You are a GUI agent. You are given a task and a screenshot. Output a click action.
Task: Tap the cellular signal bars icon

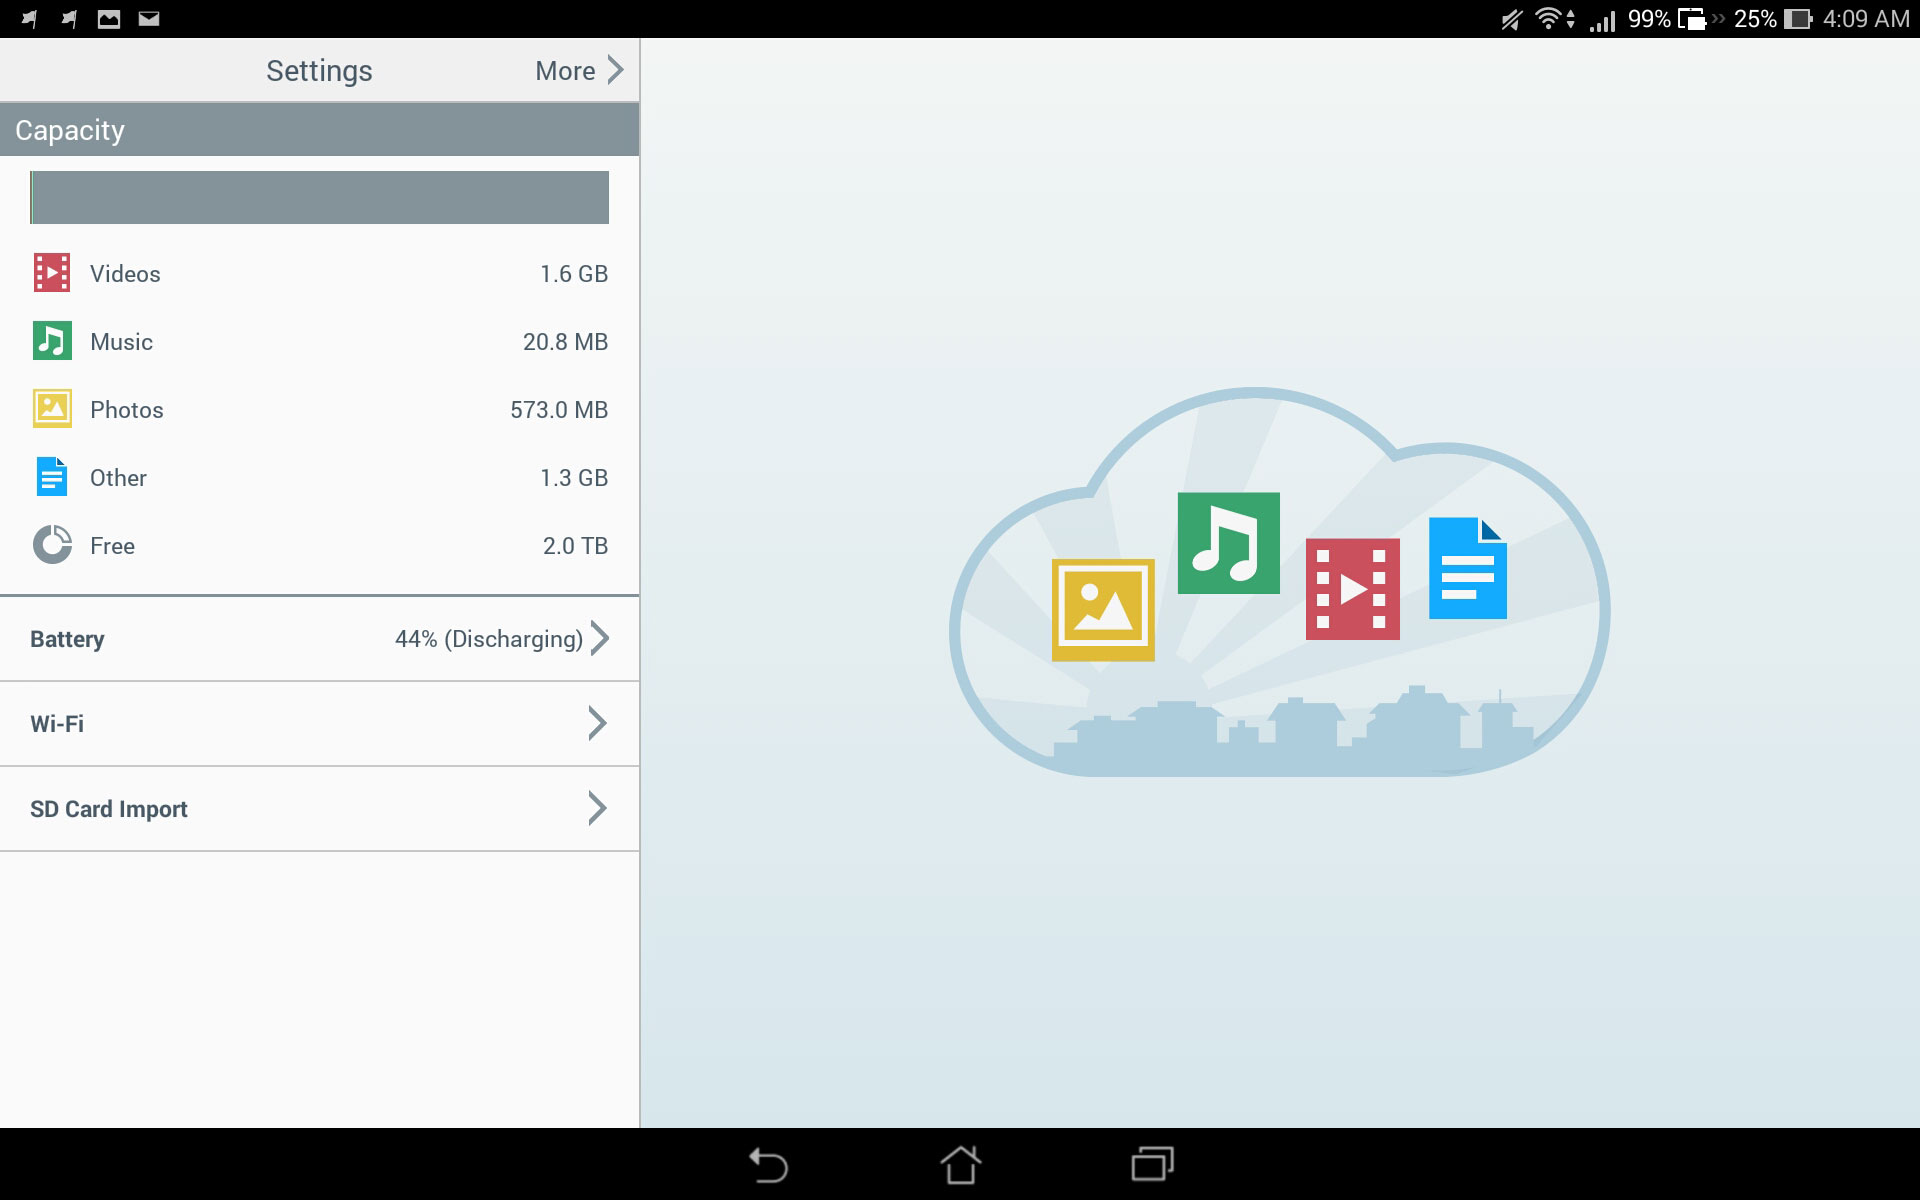[x=1603, y=20]
